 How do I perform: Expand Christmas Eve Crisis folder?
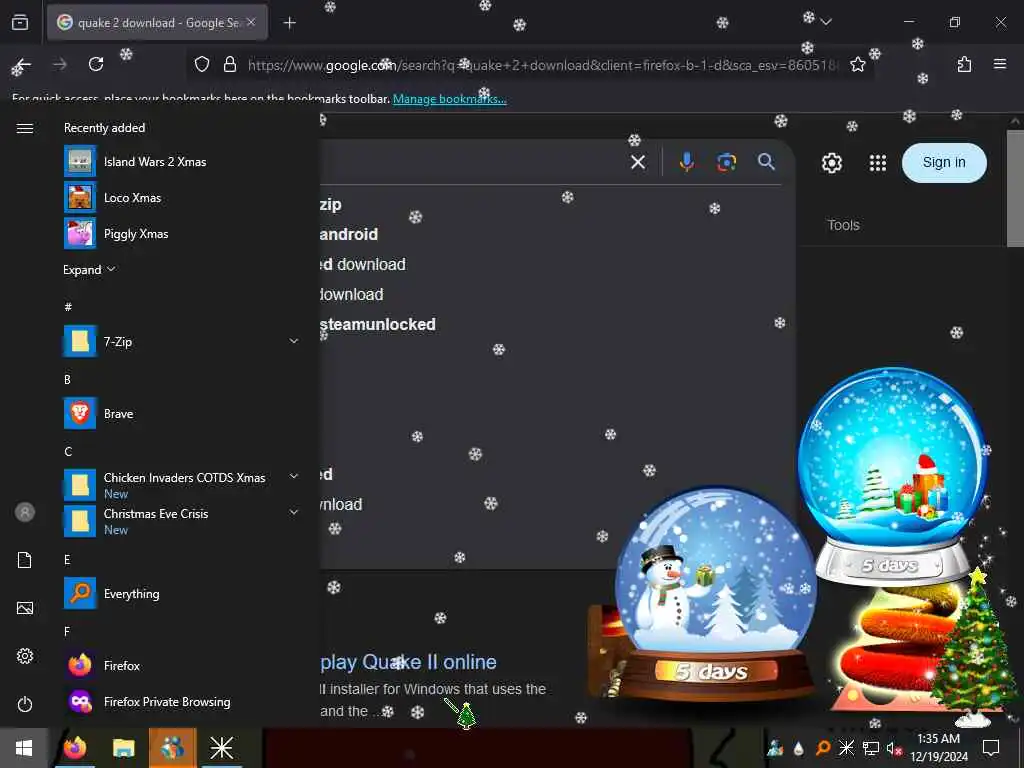[181, 520]
